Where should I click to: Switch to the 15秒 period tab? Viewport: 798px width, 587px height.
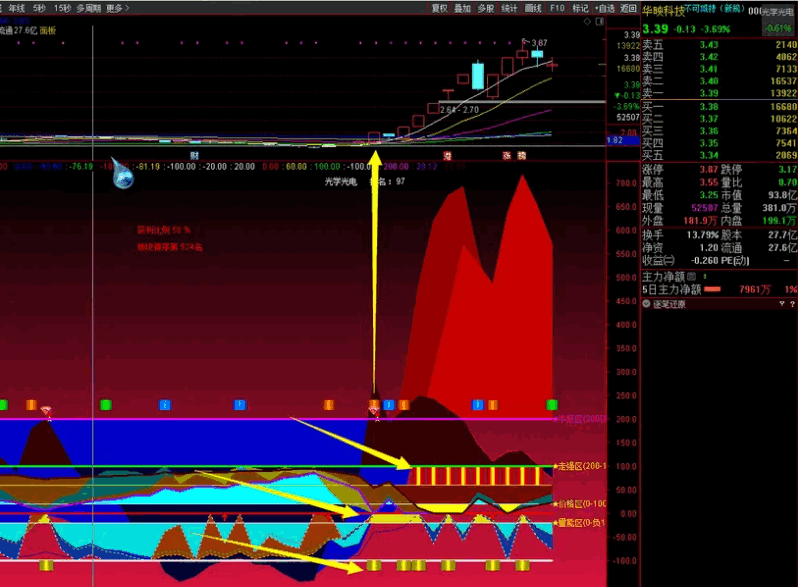point(63,8)
